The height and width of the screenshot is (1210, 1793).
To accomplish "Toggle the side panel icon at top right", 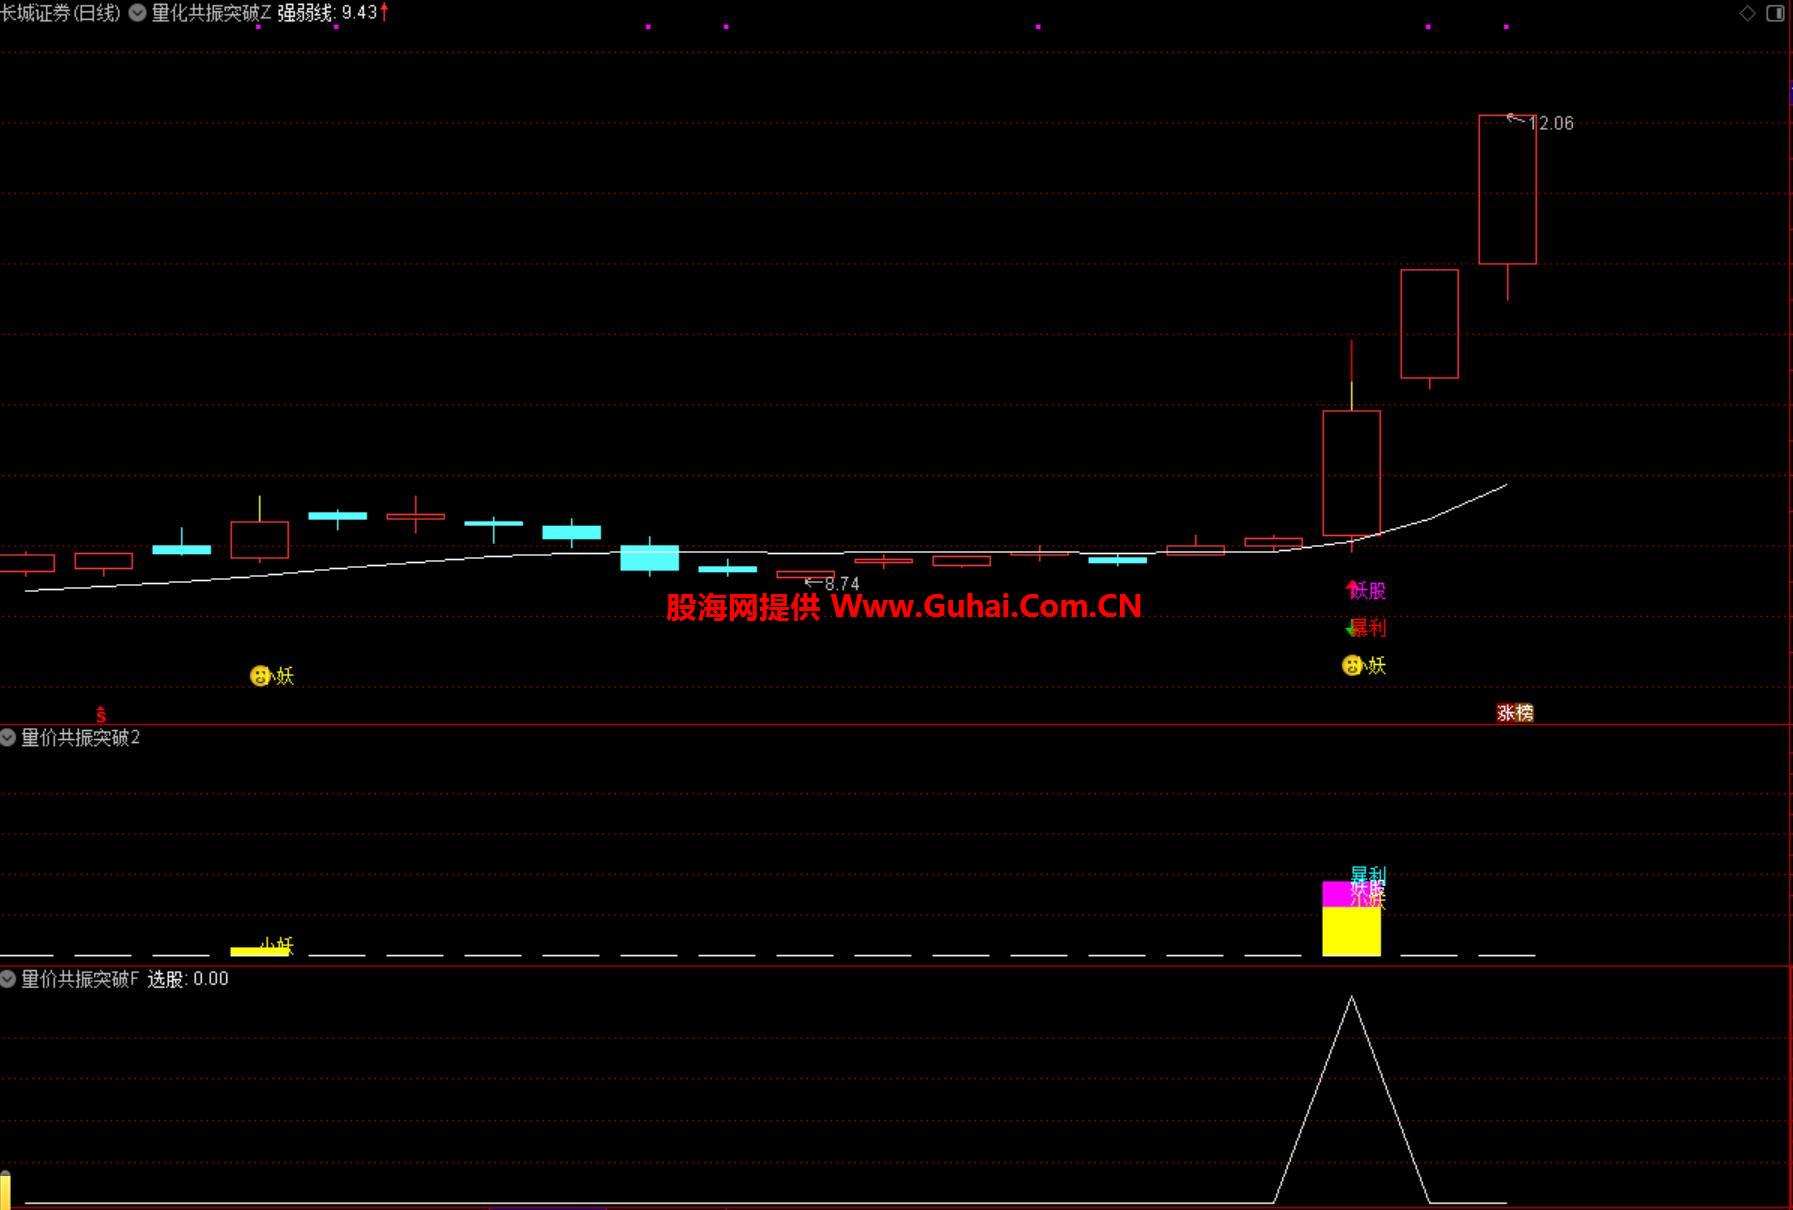I will click(1775, 13).
